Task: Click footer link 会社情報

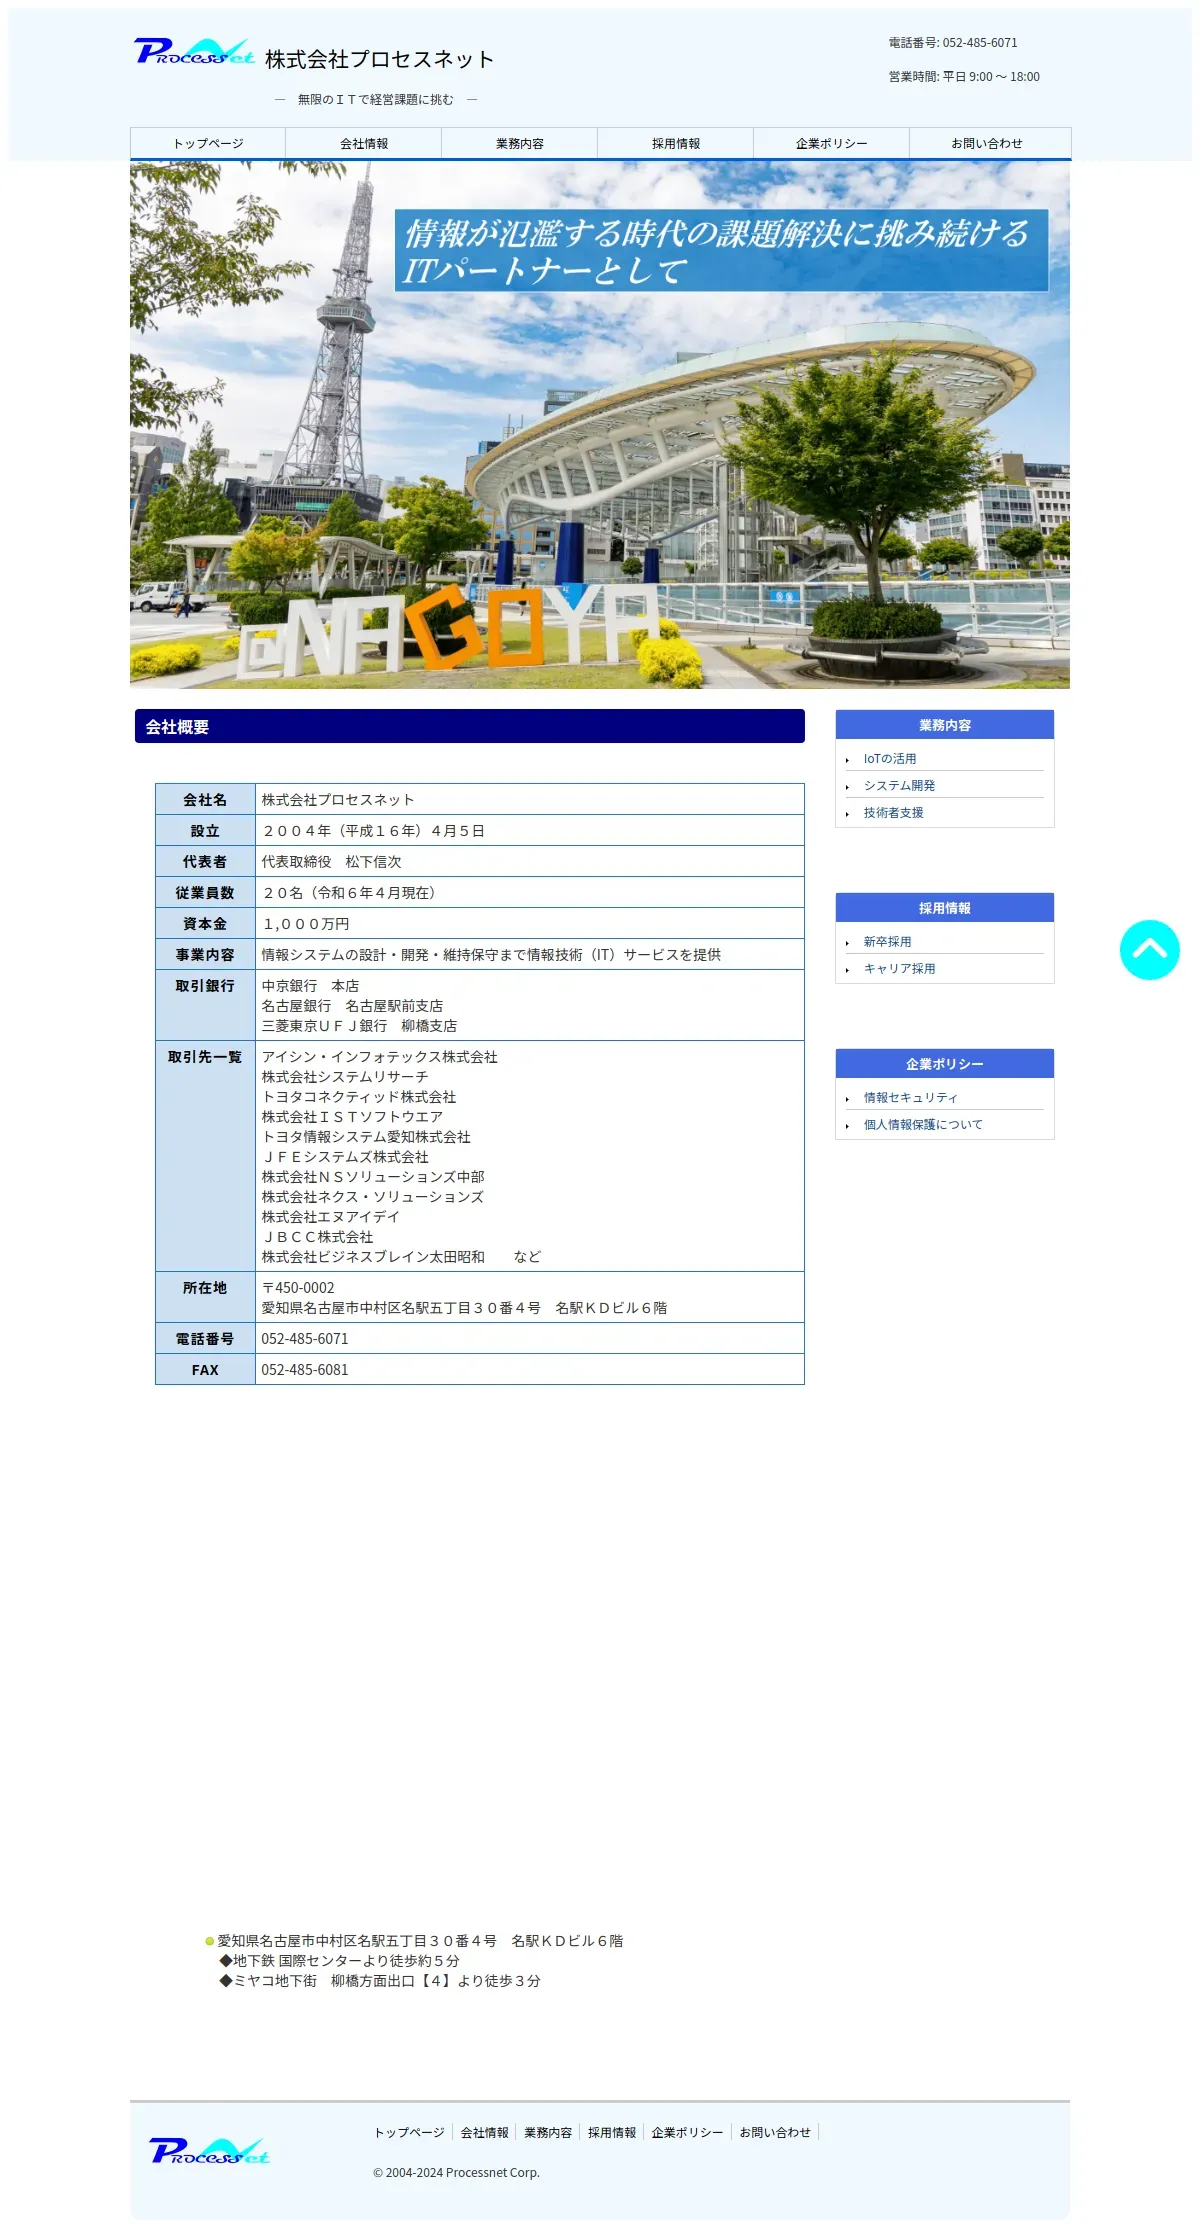Action: pyautogui.click(x=484, y=2132)
